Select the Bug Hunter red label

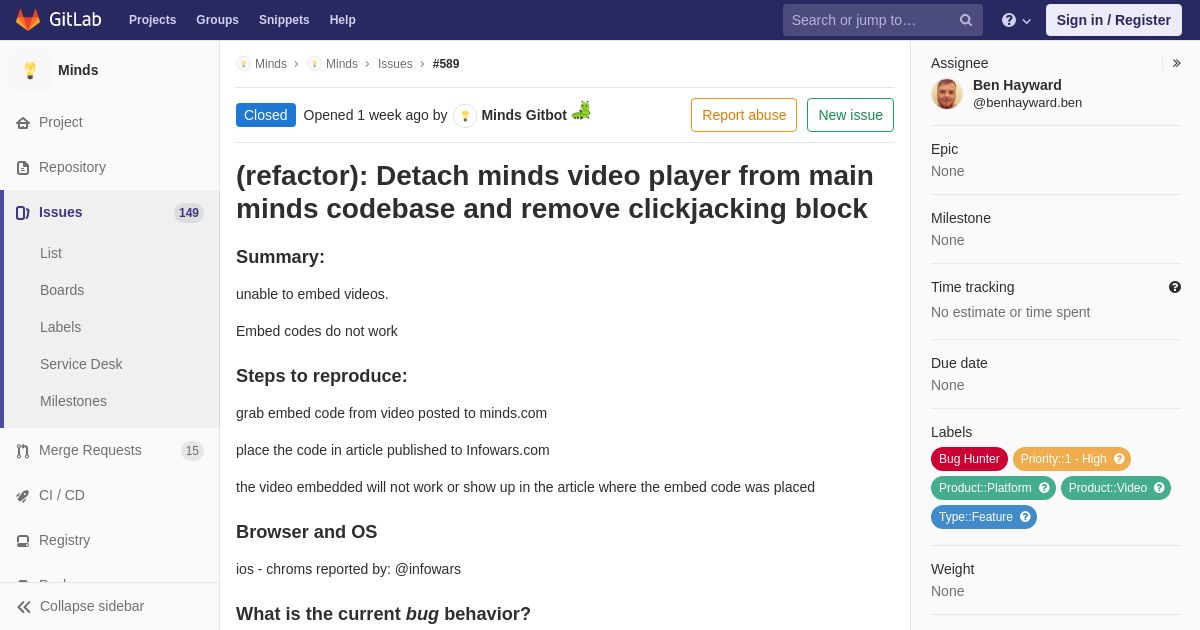[x=969, y=459]
